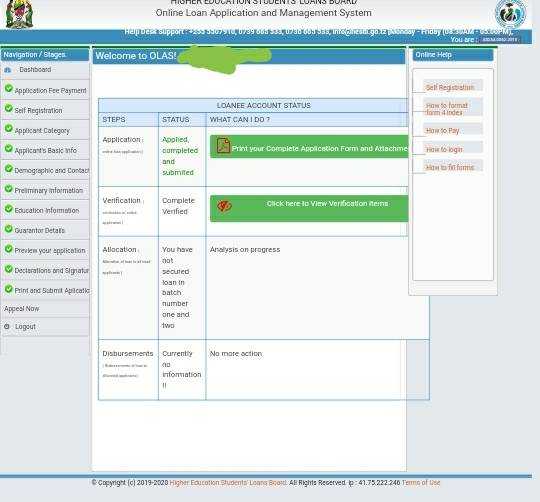Open How to format form 4 index help
540x502 pixels.
tap(447, 109)
